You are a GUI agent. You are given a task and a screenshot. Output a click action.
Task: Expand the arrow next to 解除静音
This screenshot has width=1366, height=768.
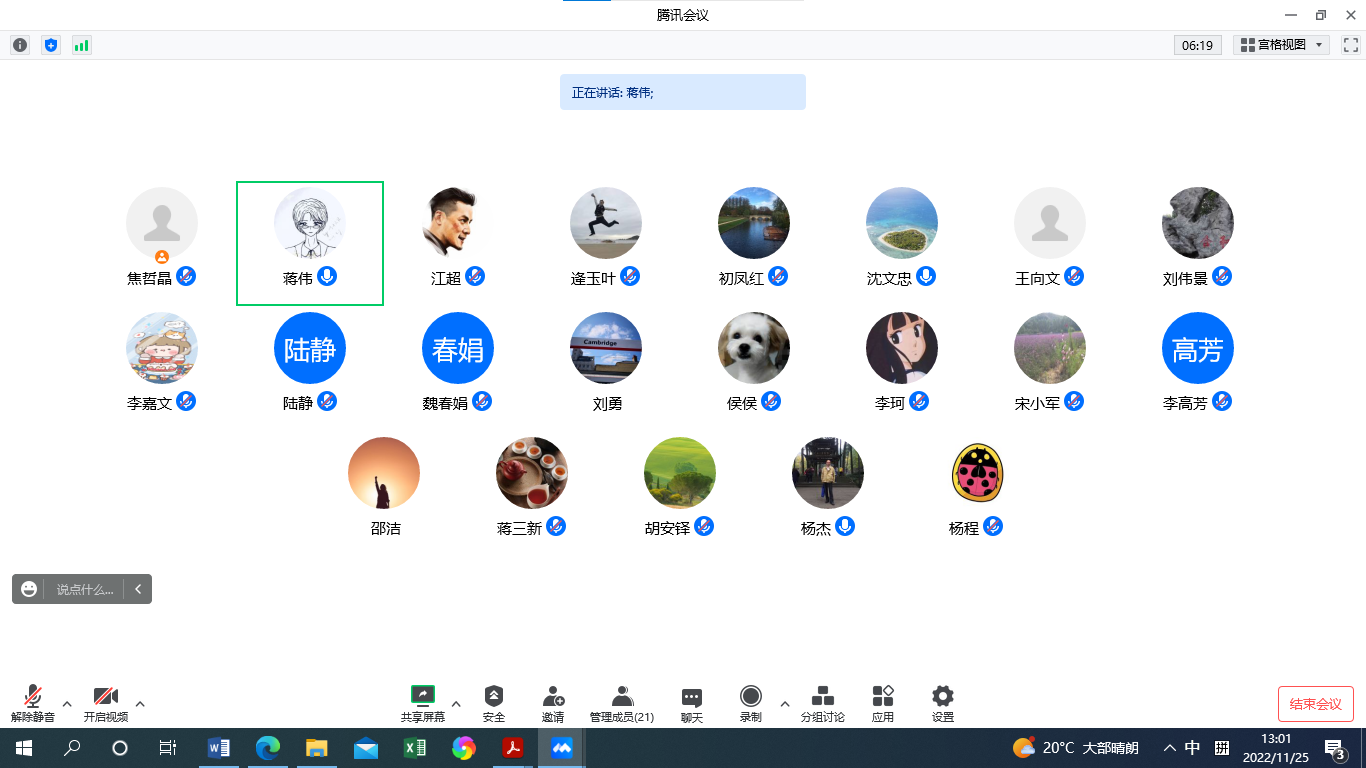pyautogui.click(x=67, y=703)
